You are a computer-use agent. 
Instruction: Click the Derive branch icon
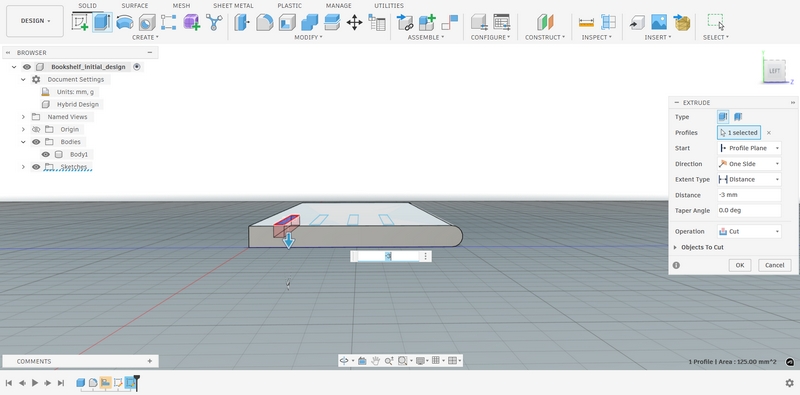coord(214,22)
